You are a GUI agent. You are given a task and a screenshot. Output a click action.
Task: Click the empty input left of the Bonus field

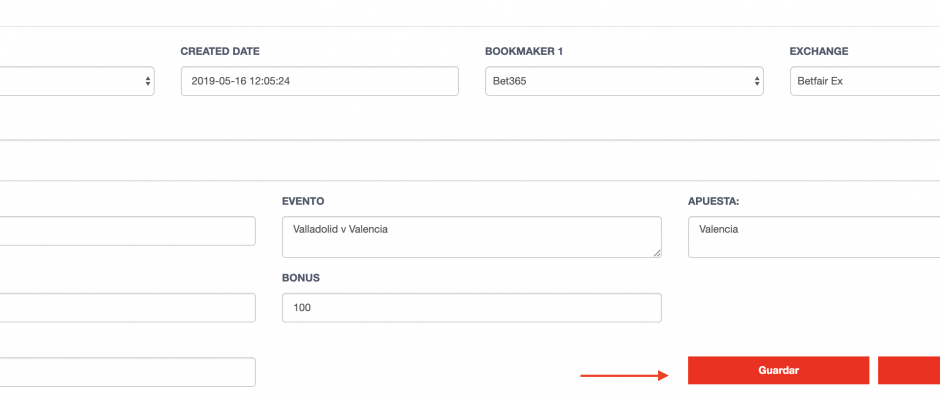click(128, 308)
